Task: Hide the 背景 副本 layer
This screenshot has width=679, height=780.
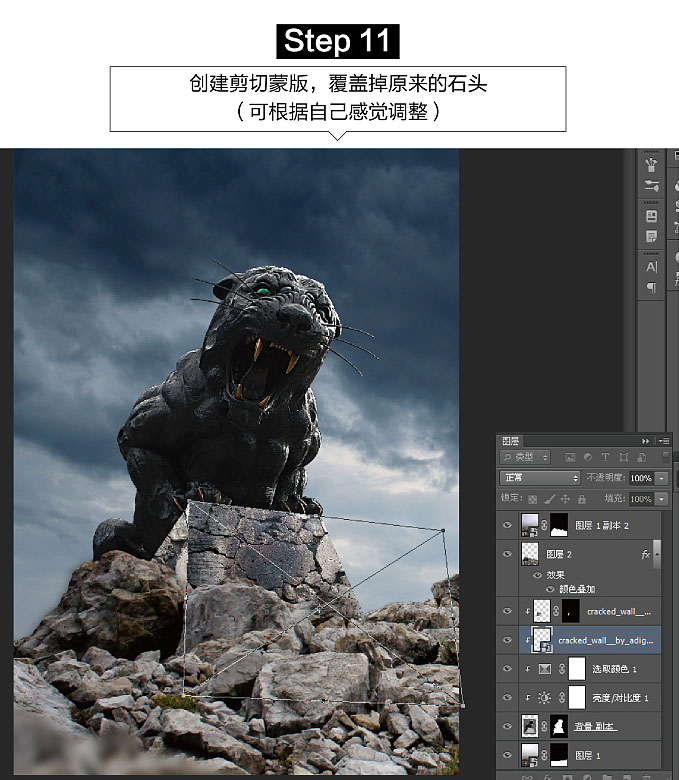Action: (507, 726)
